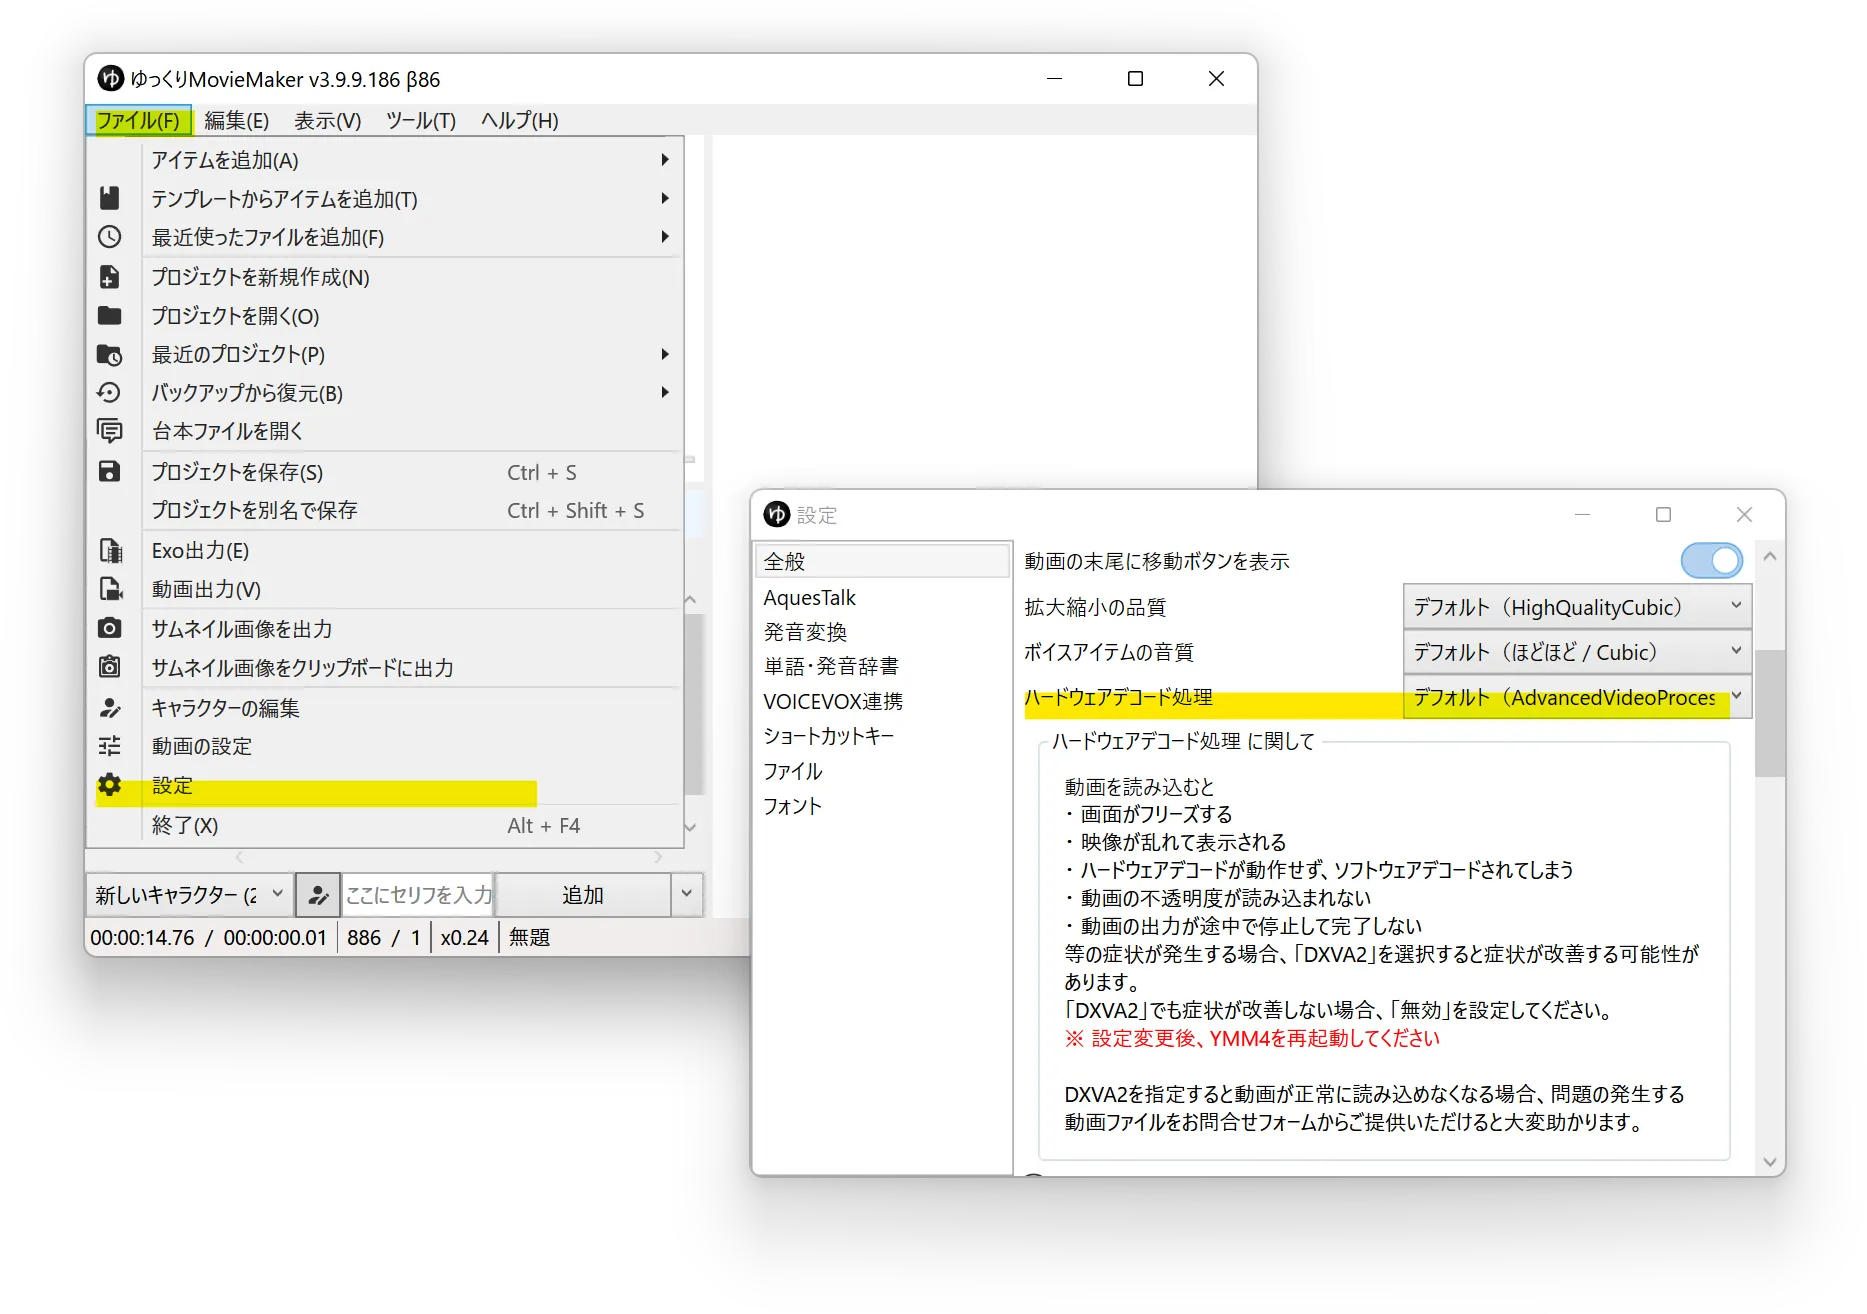The height and width of the screenshot is (1314, 1867).
Task: Open the 拡大縮小の品質 dropdown
Action: (x=1577, y=607)
